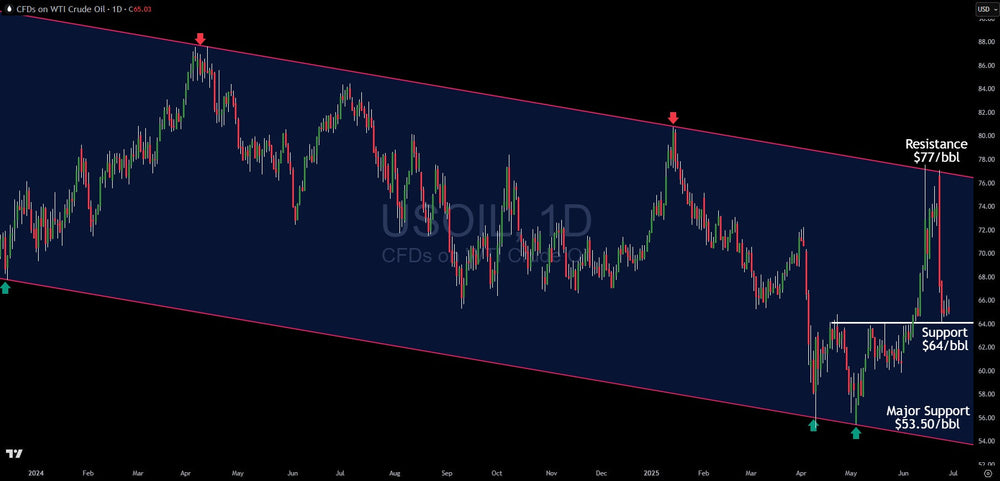Click red arrow marker at April peak
1000x481 pixels.
tap(200, 39)
